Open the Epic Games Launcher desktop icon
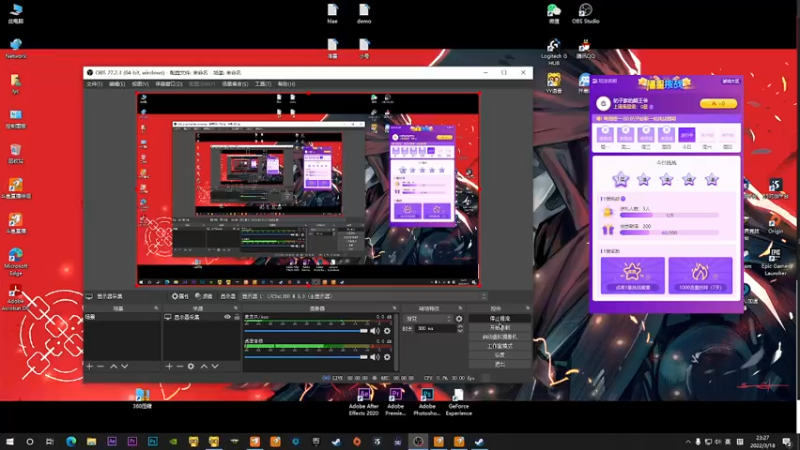 775,262
